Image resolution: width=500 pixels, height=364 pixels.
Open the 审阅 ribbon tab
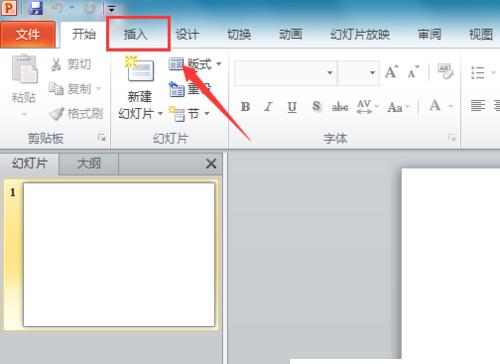tap(429, 34)
